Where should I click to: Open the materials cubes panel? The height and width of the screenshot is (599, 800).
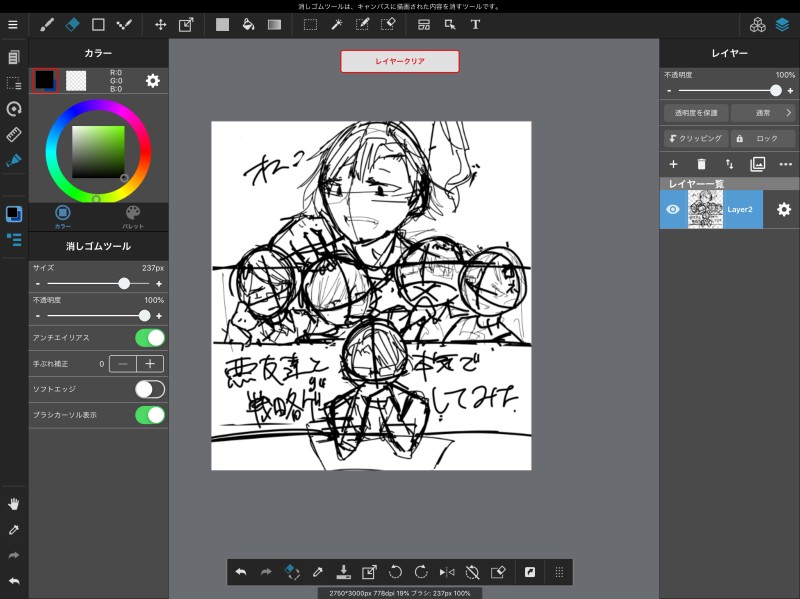point(758,24)
